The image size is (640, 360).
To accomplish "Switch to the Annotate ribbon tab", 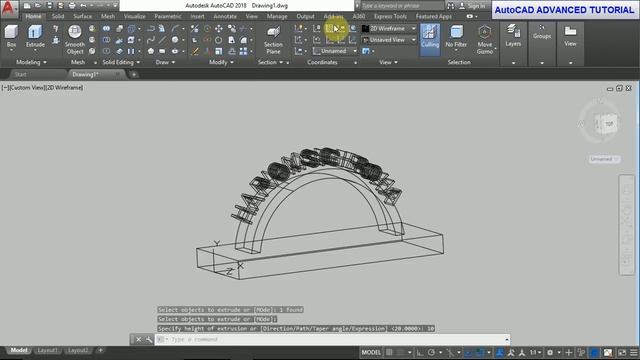I will 225,16.
